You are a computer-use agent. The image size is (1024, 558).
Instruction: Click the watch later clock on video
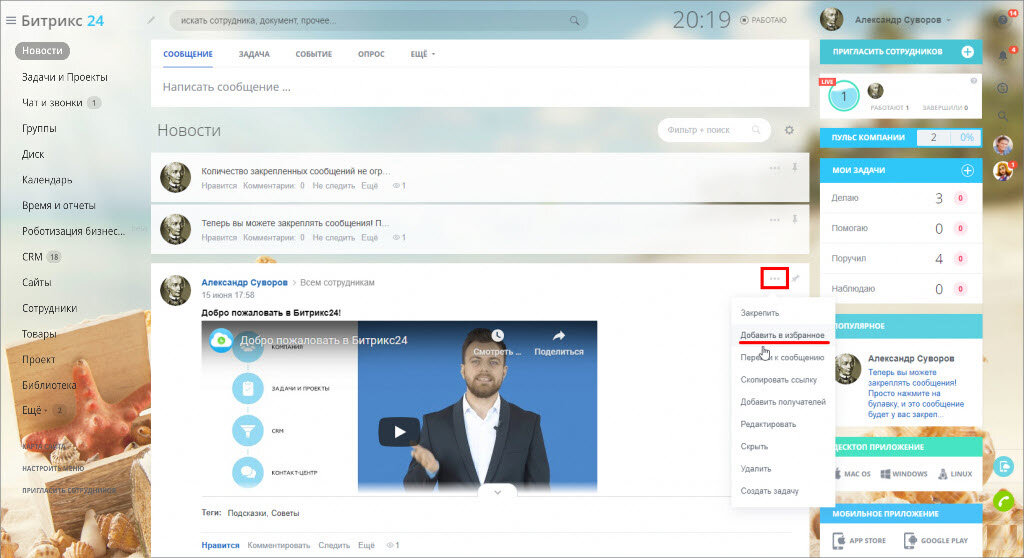[498, 336]
